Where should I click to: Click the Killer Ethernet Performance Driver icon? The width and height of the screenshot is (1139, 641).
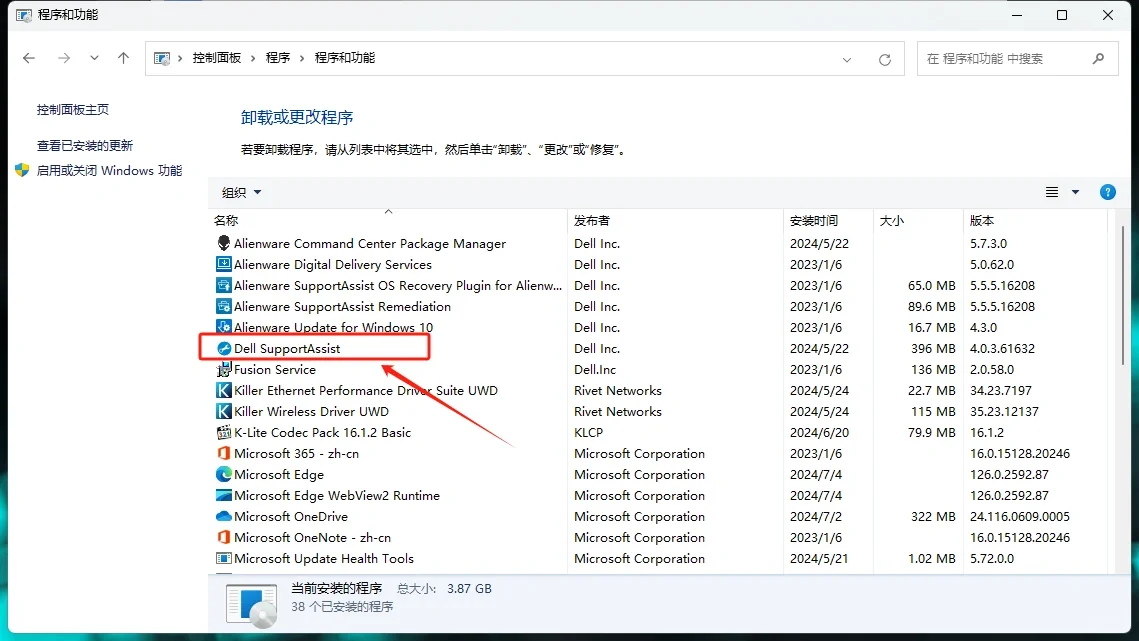coord(224,391)
